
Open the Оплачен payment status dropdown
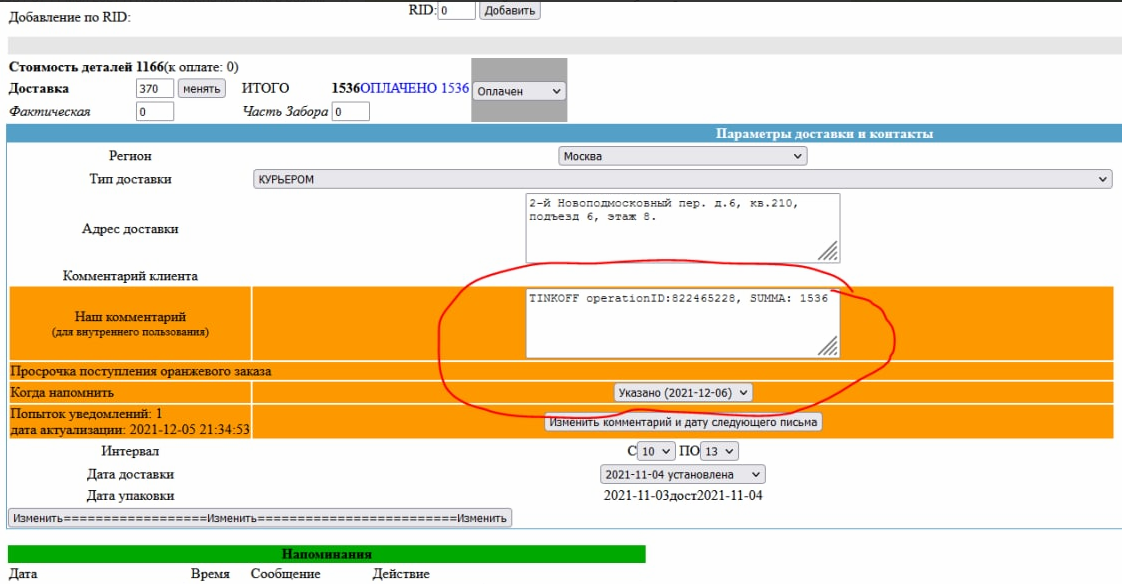[x=519, y=91]
